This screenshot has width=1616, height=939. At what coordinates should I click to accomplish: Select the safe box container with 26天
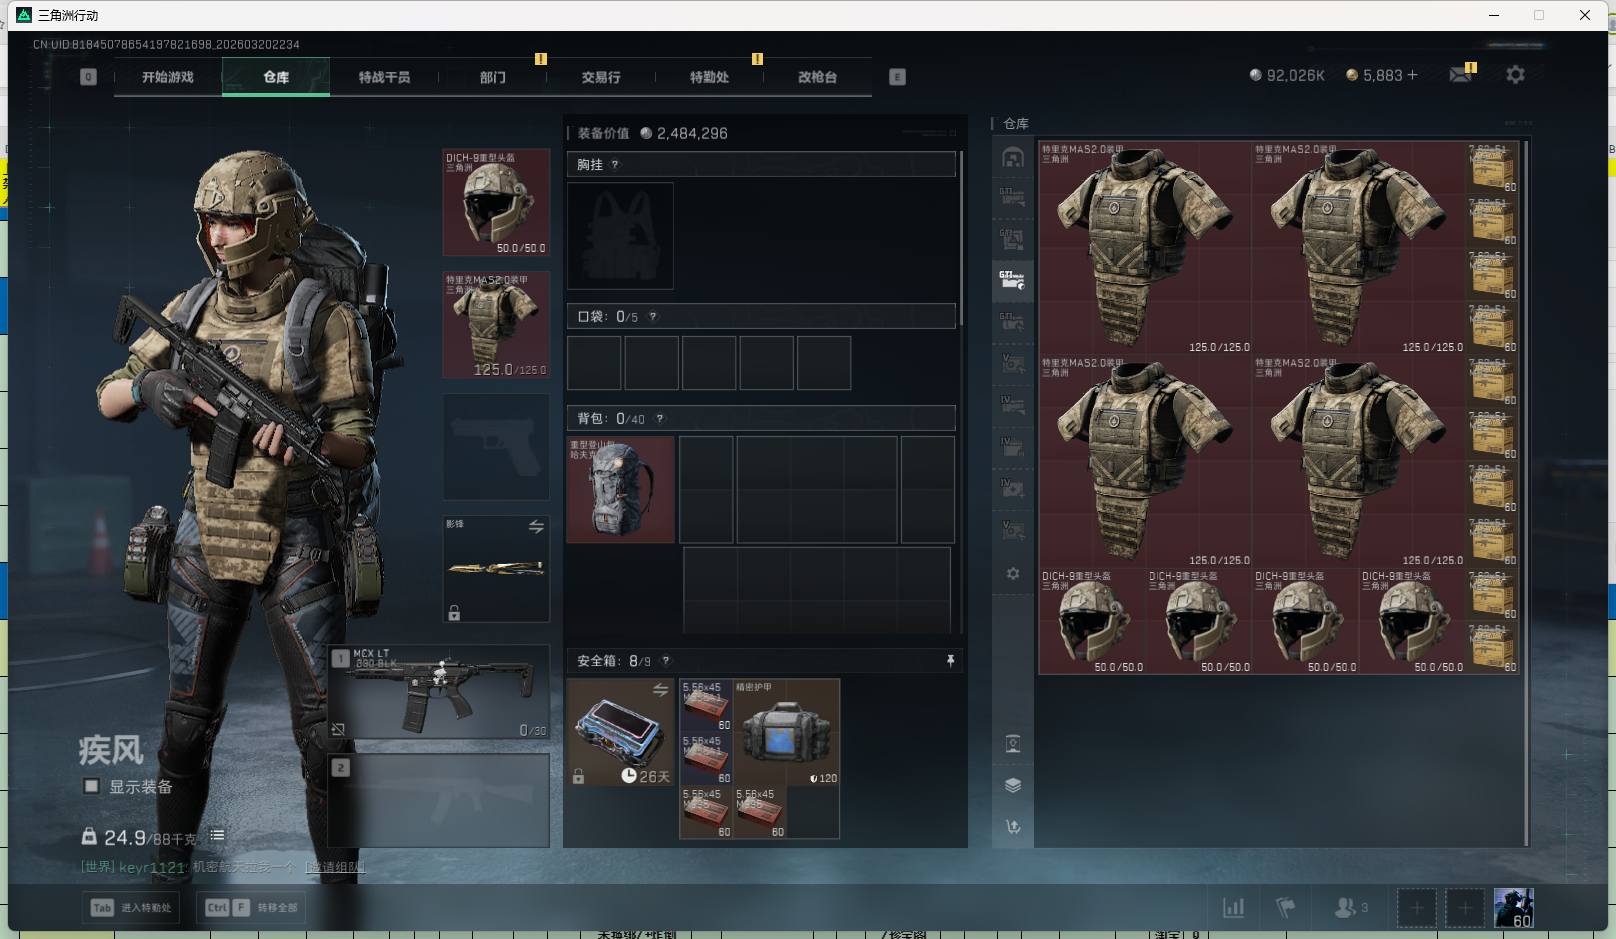click(620, 732)
